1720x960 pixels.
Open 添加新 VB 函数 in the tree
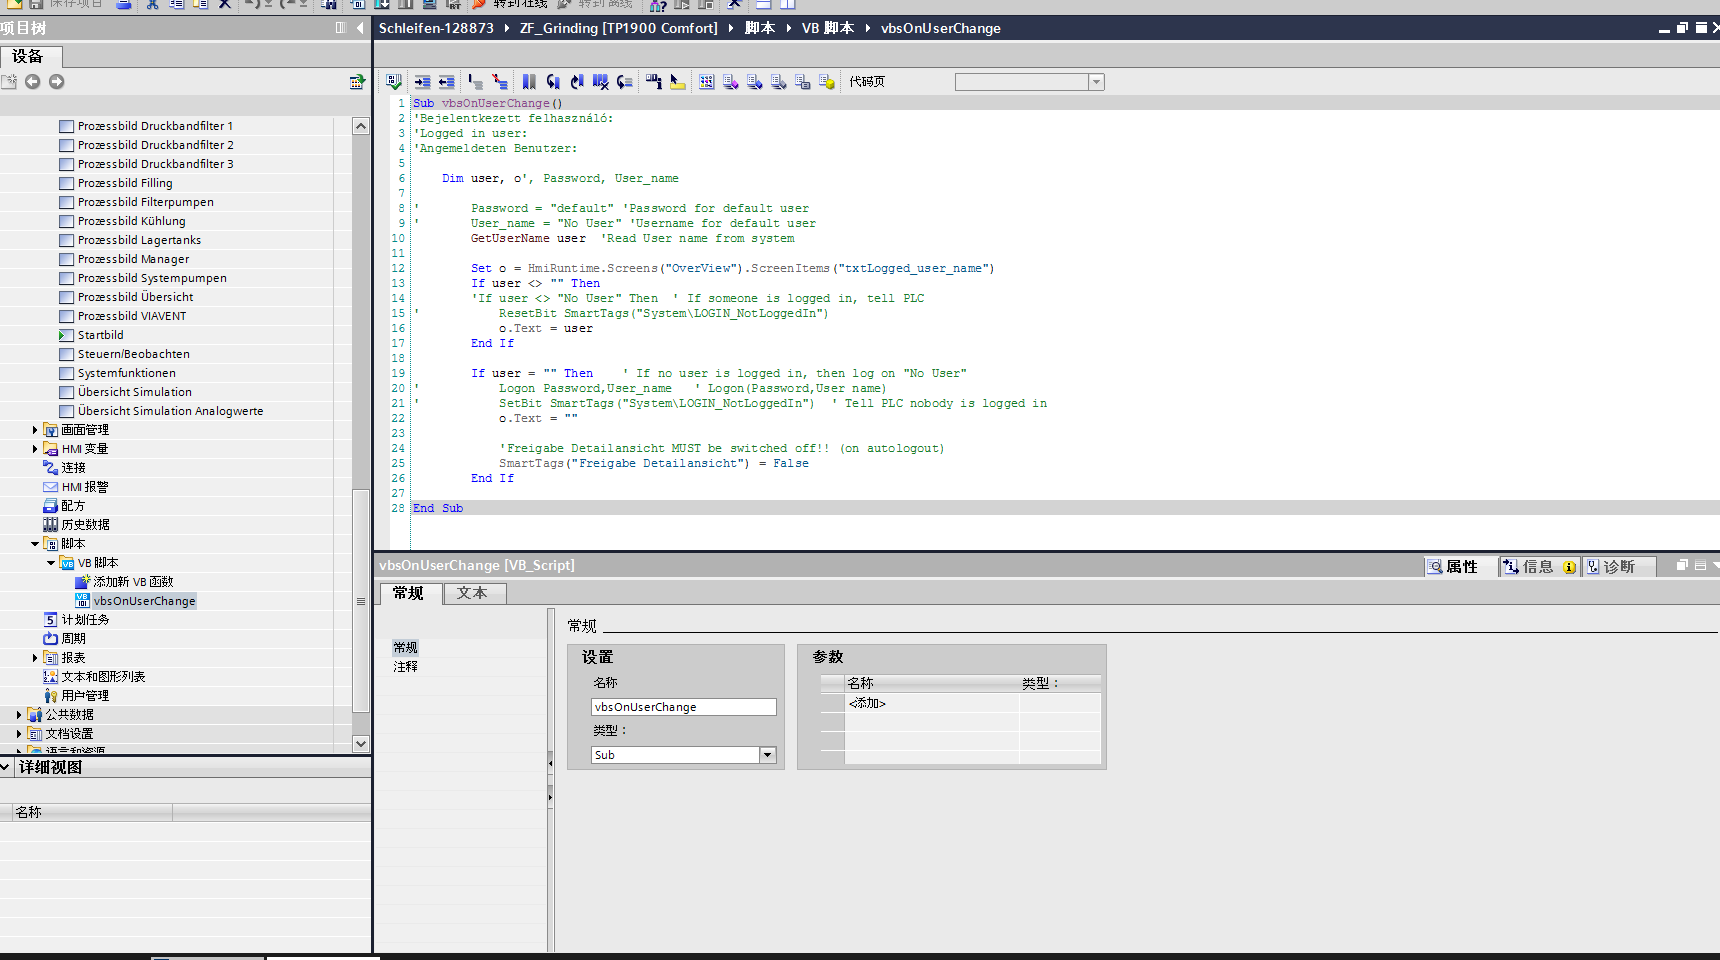pyautogui.click(x=133, y=582)
